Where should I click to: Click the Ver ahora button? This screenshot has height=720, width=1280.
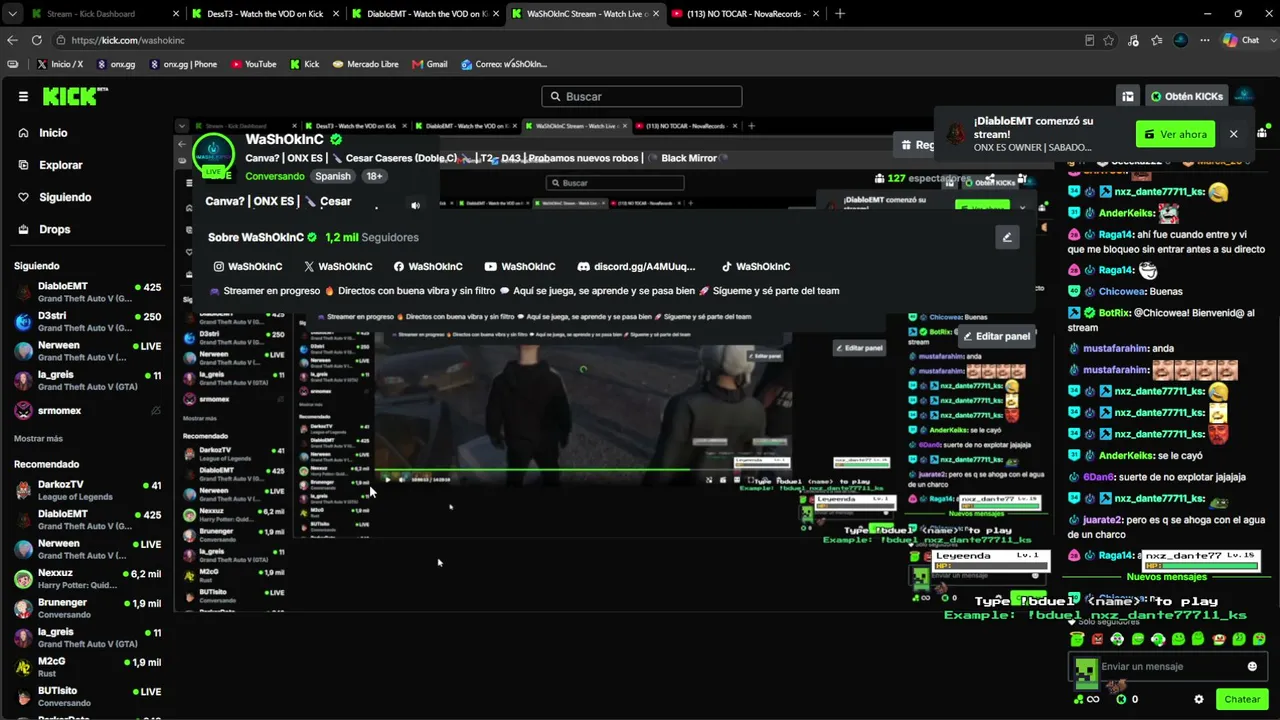point(1175,134)
